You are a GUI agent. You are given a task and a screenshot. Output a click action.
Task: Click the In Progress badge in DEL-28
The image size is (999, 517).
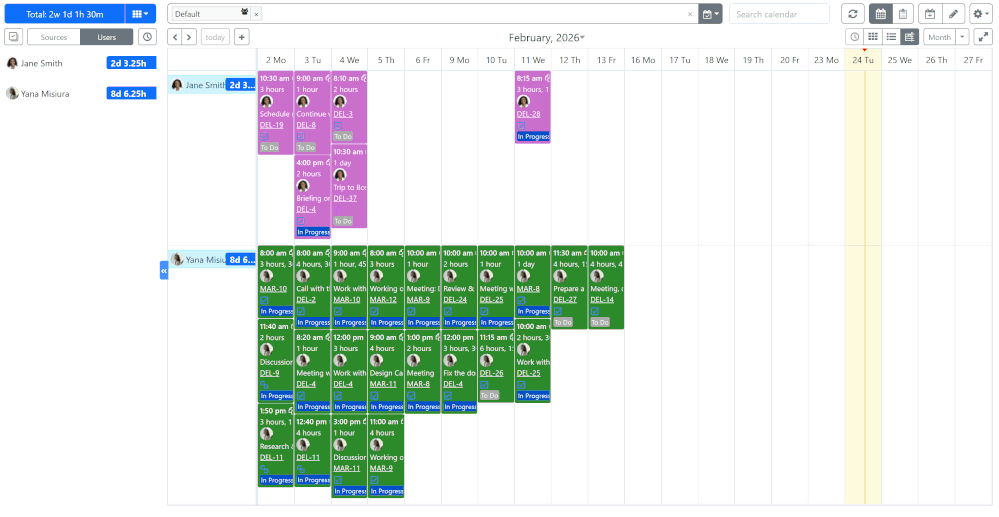tap(533, 136)
